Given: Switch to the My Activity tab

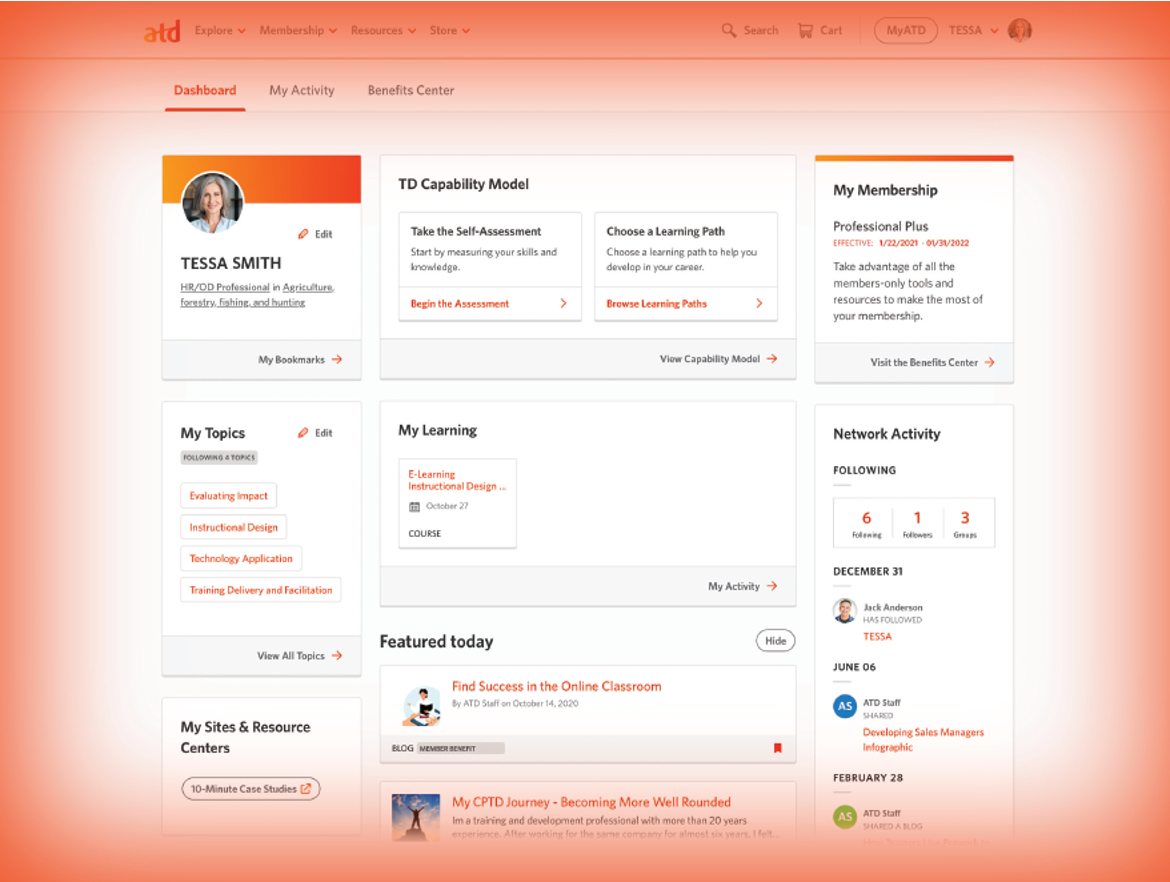Looking at the screenshot, I should 302,90.
